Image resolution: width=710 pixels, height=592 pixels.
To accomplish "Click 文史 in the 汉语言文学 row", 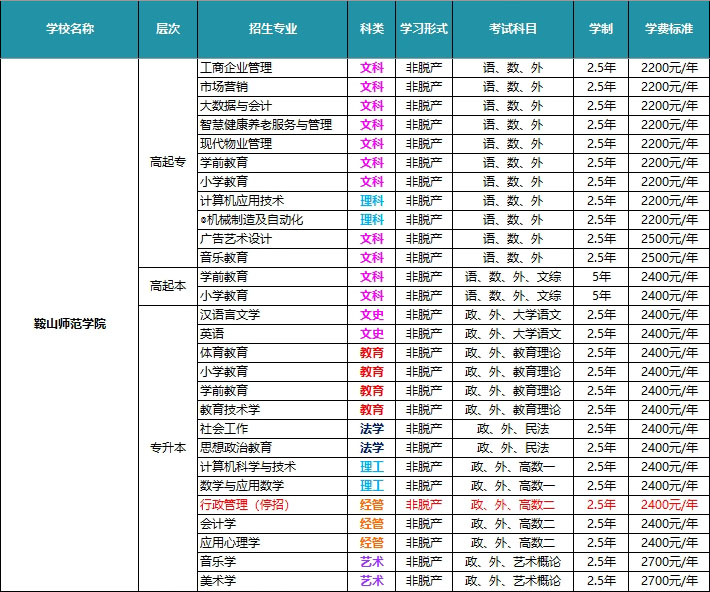I will tap(372, 315).
